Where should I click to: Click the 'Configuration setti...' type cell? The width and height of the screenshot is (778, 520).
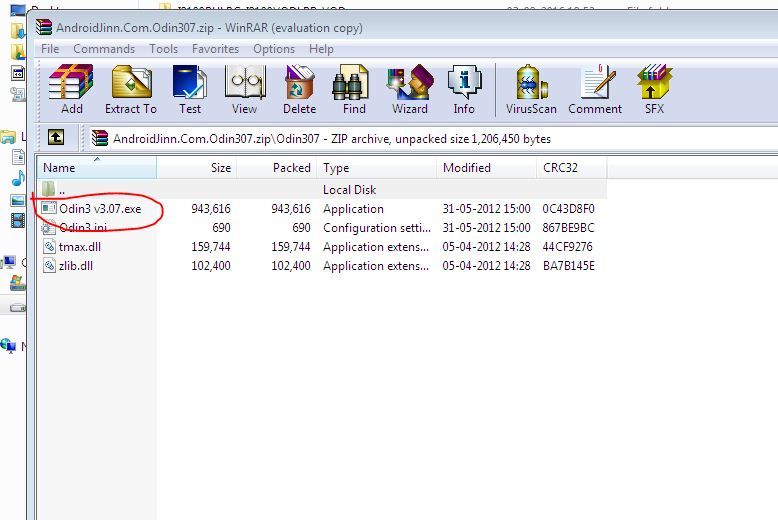377,228
